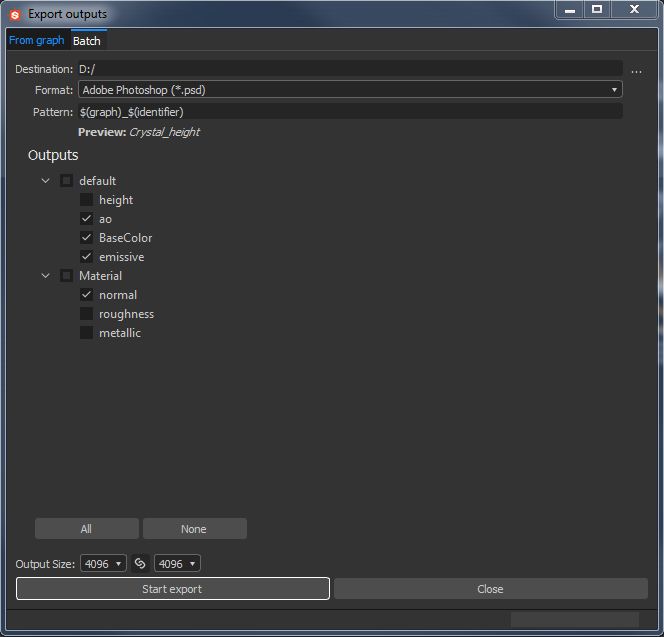Viewport: 664px width, 637px height.
Task: Open the output width size dropdown
Action: tap(103, 564)
